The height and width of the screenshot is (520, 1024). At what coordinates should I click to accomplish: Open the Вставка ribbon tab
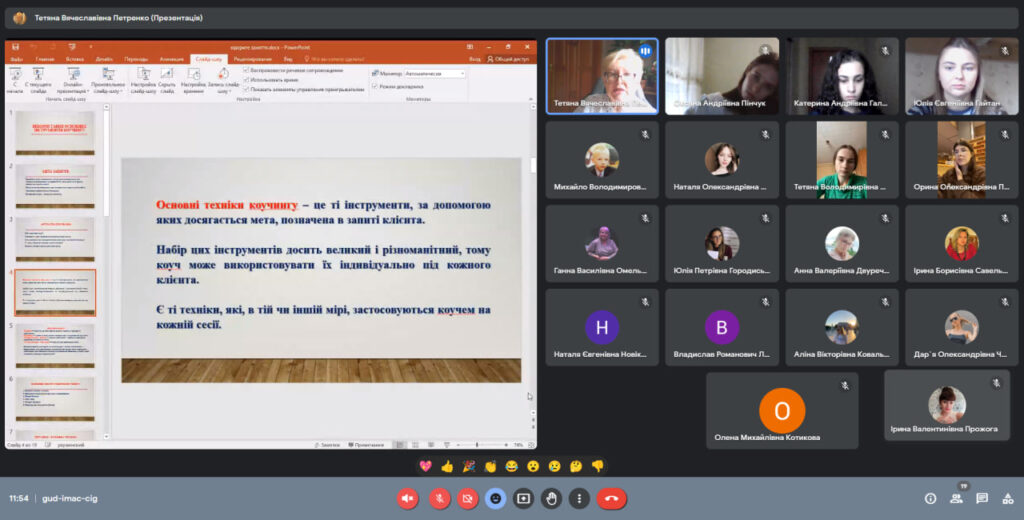point(74,59)
